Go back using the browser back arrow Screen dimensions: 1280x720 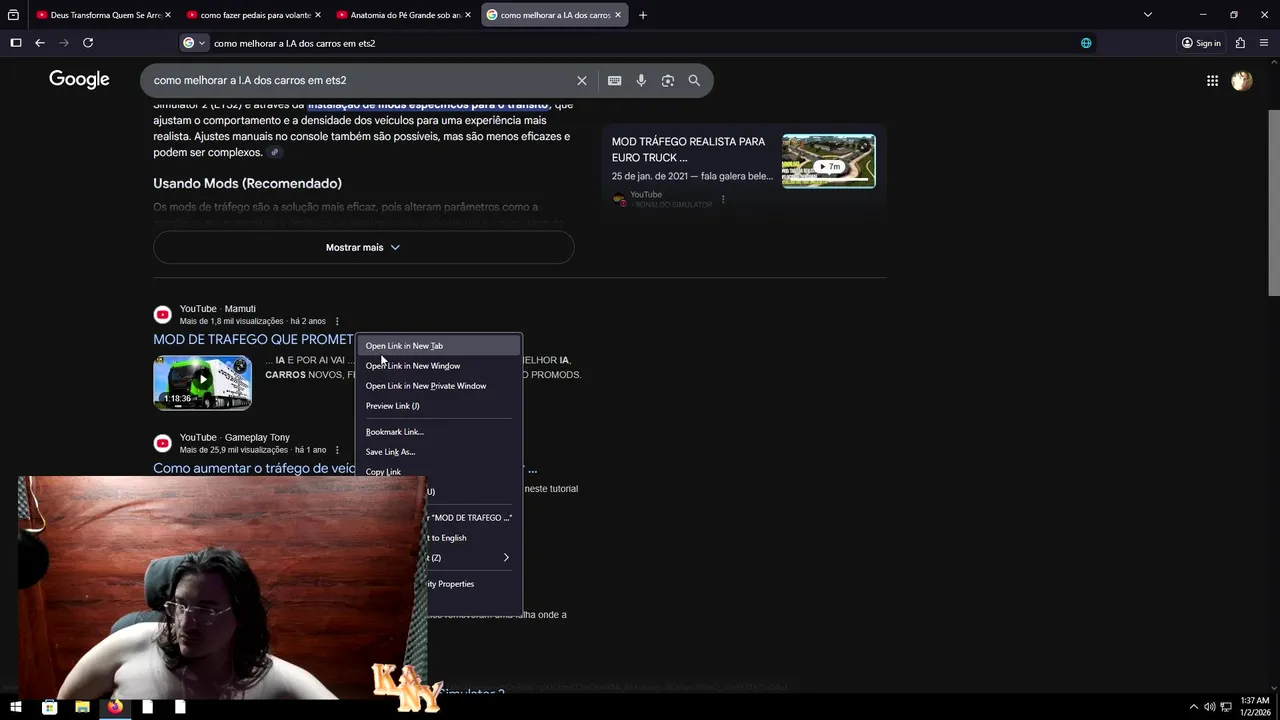tap(40, 43)
